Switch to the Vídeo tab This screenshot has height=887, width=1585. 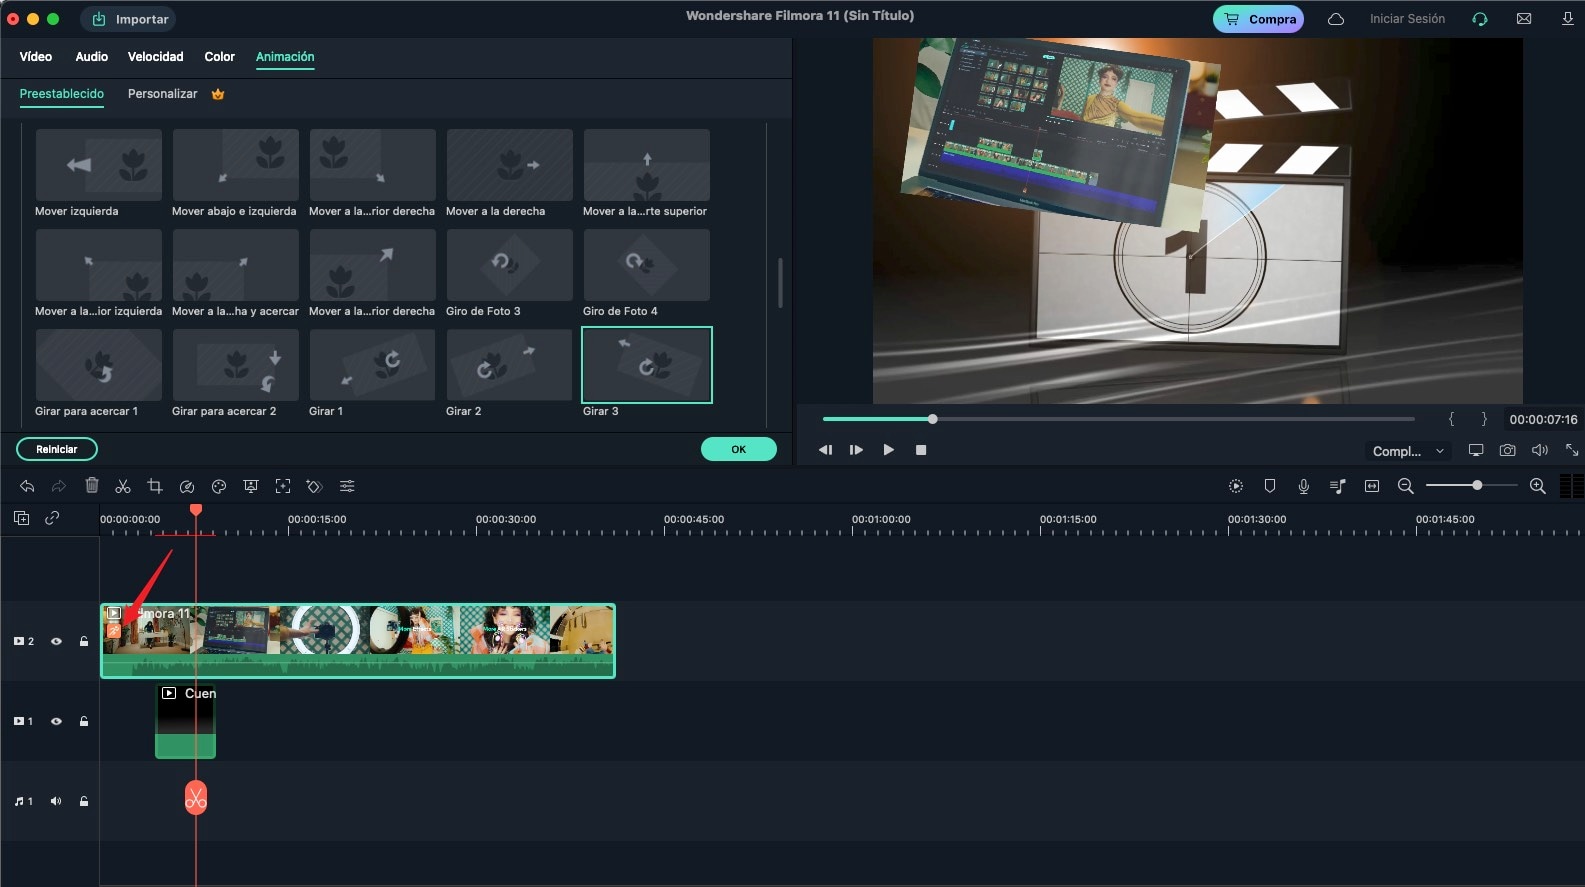36,57
